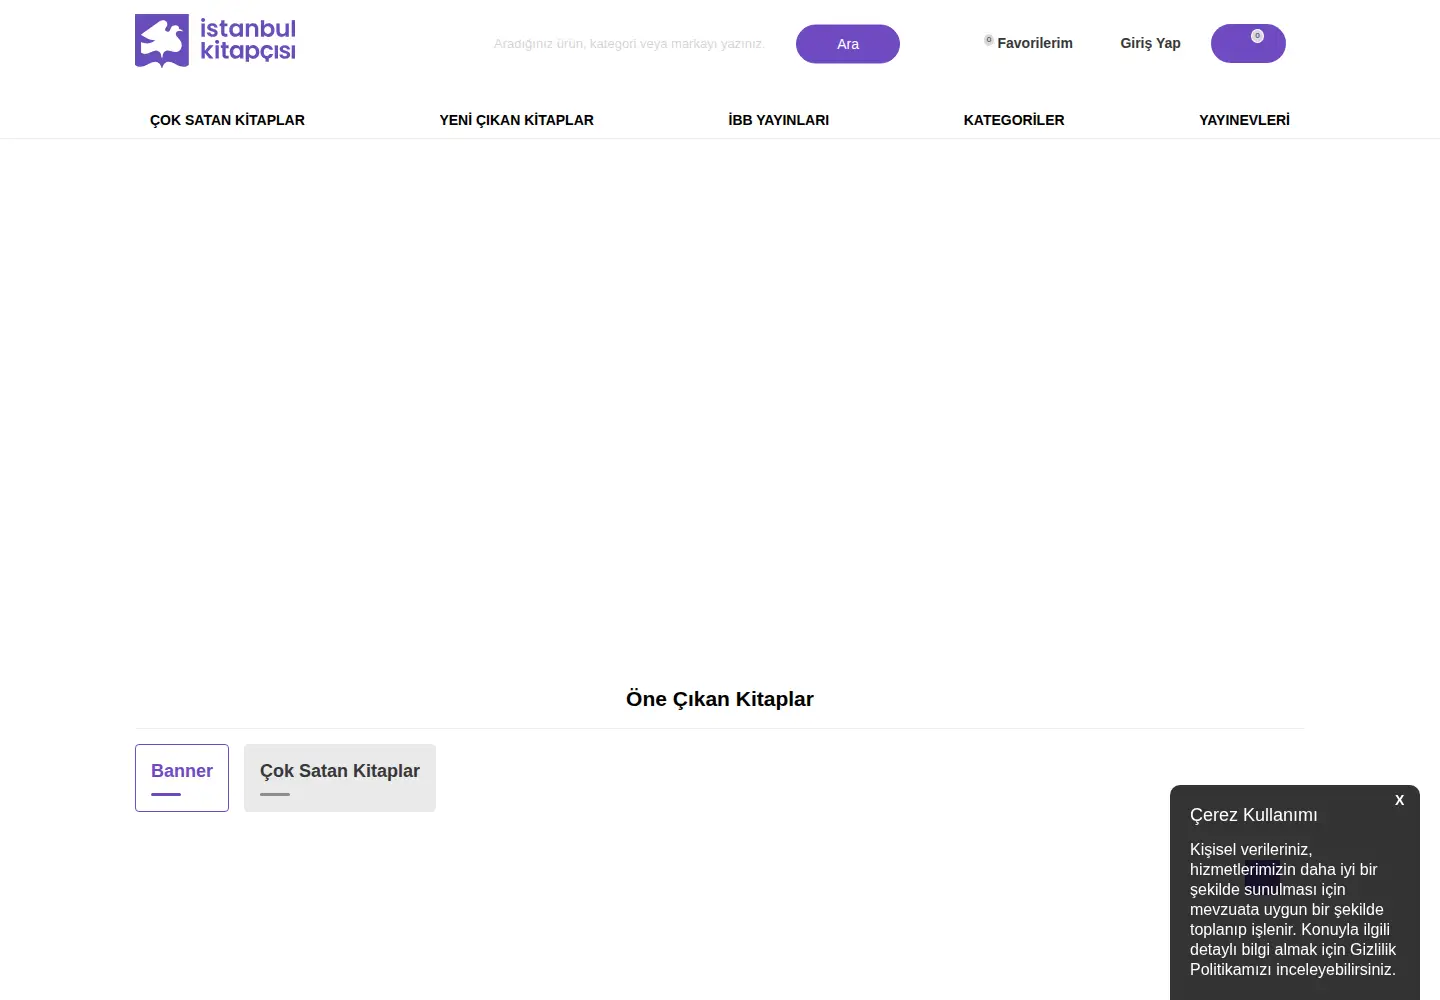The image size is (1440, 1000).
Task: Open the YAYINEVLERİ menu
Action: pyautogui.click(x=1244, y=120)
